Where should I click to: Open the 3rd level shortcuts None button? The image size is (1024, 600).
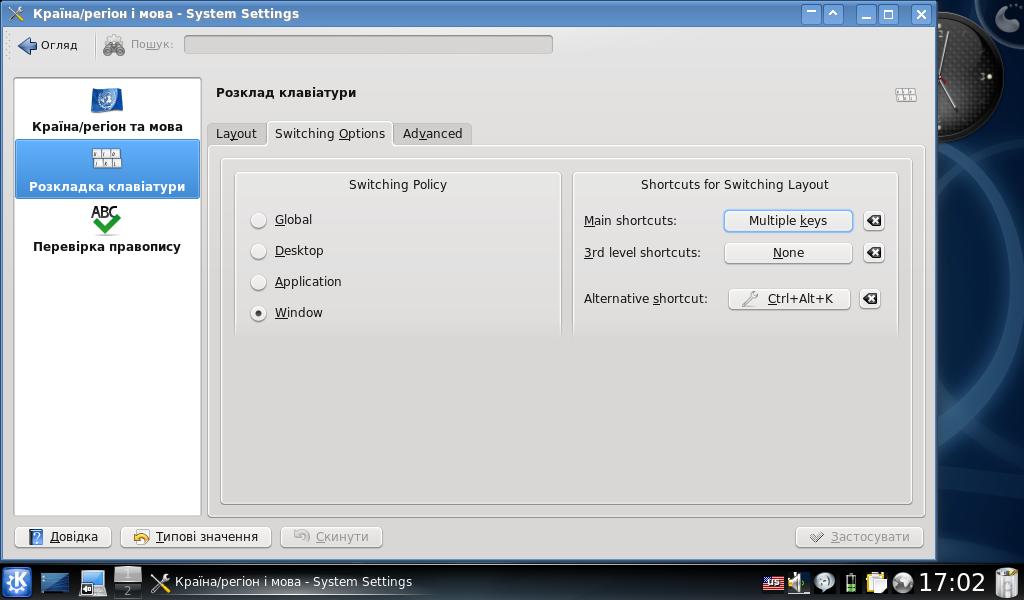[x=788, y=253]
